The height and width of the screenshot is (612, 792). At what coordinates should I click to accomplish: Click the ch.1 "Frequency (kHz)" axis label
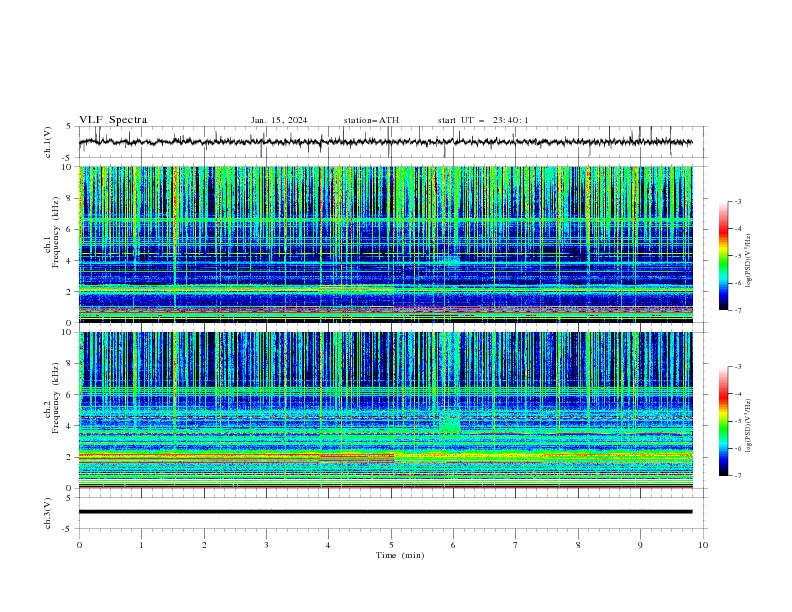pyautogui.click(x=56, y=234)
